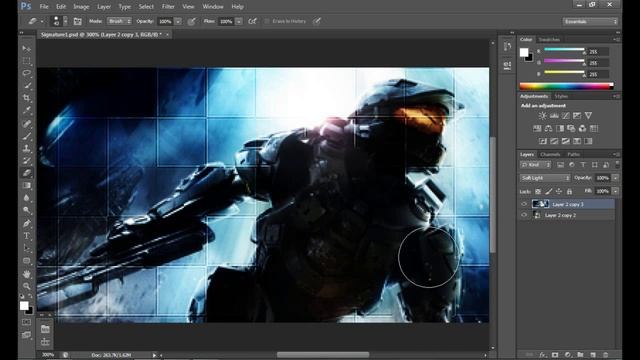The height and width of the screenshot is (360, 640).
Task: Select the Horizontal Type tool
Action: [27, 236]
